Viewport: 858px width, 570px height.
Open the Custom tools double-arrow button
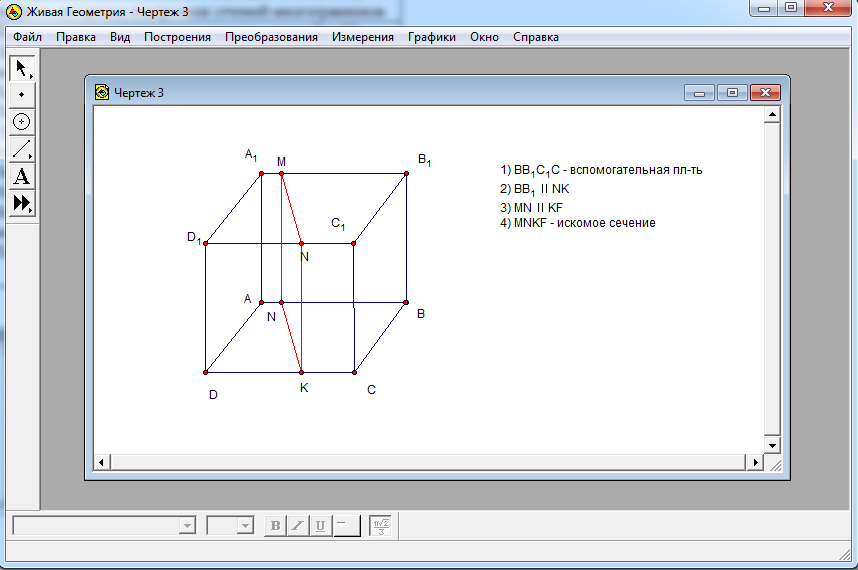pos(22,204)
